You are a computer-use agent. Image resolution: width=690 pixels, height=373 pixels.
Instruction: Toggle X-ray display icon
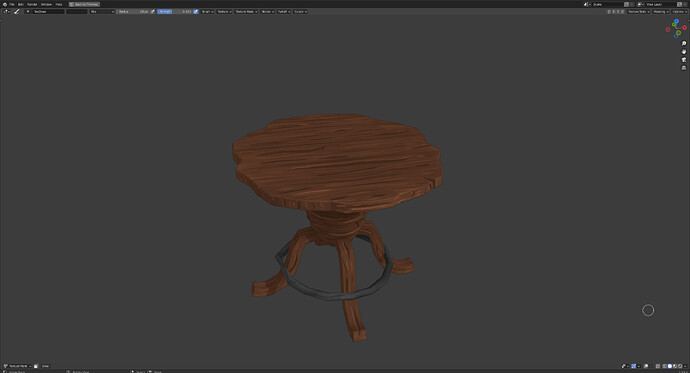click(658, 366)
